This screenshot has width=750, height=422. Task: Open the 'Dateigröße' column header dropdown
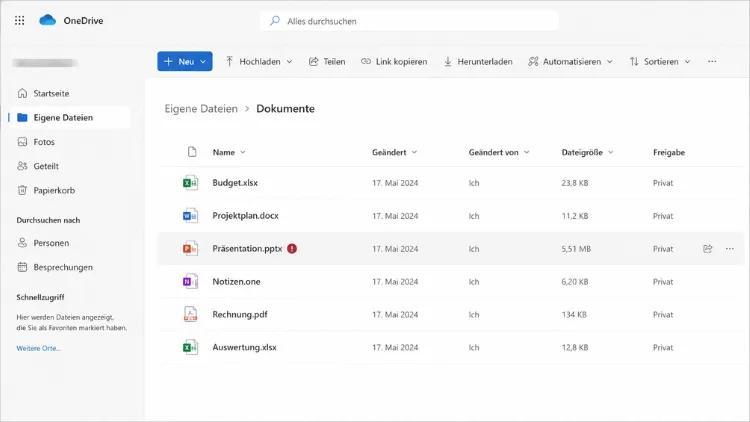coord(610,152)
